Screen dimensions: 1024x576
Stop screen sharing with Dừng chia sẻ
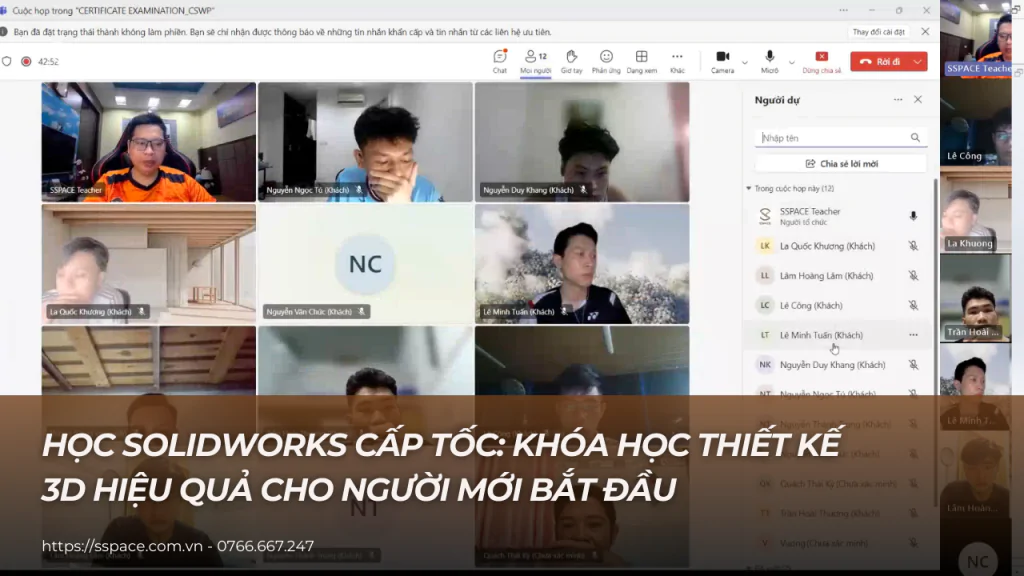(x=822, y=61)
